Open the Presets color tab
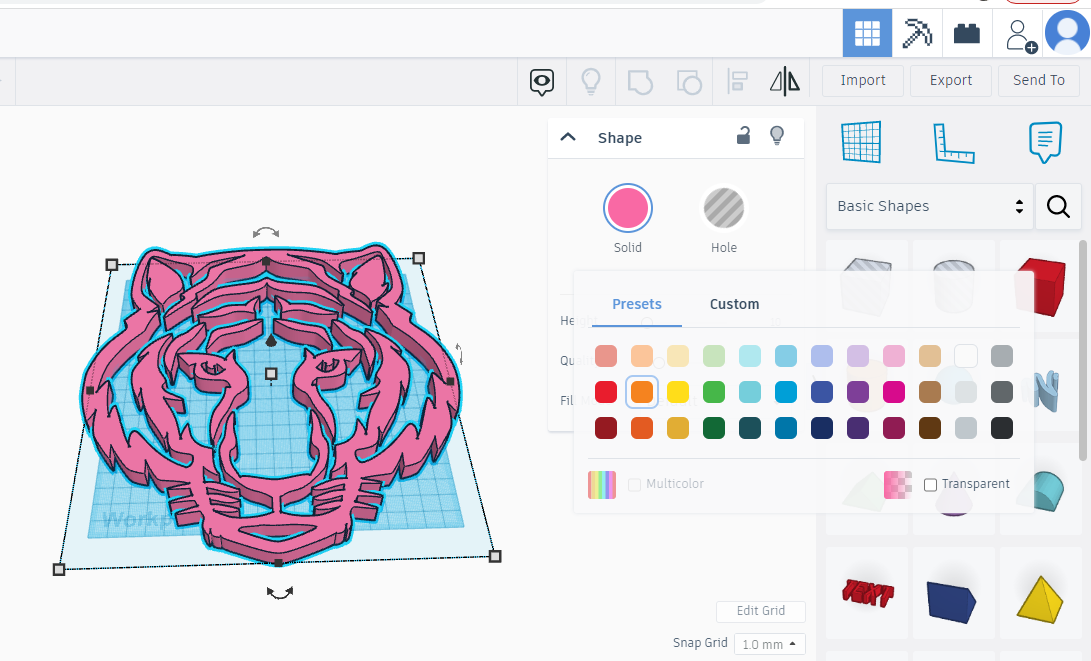Viewport: 1091px width, 661px height. pos(637,304)
